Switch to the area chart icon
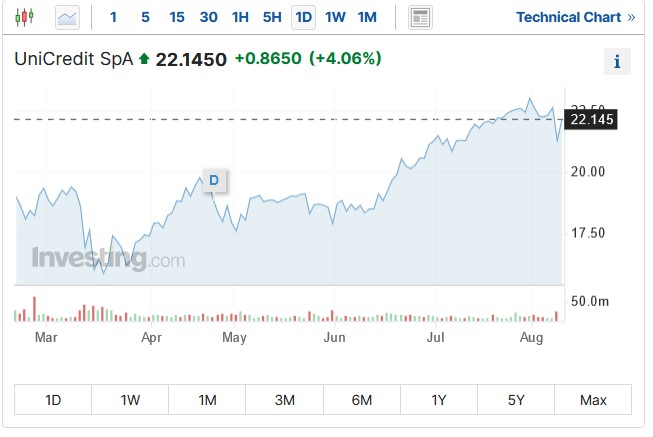Viewport: 653px width, 437px height. click(67, 17)
